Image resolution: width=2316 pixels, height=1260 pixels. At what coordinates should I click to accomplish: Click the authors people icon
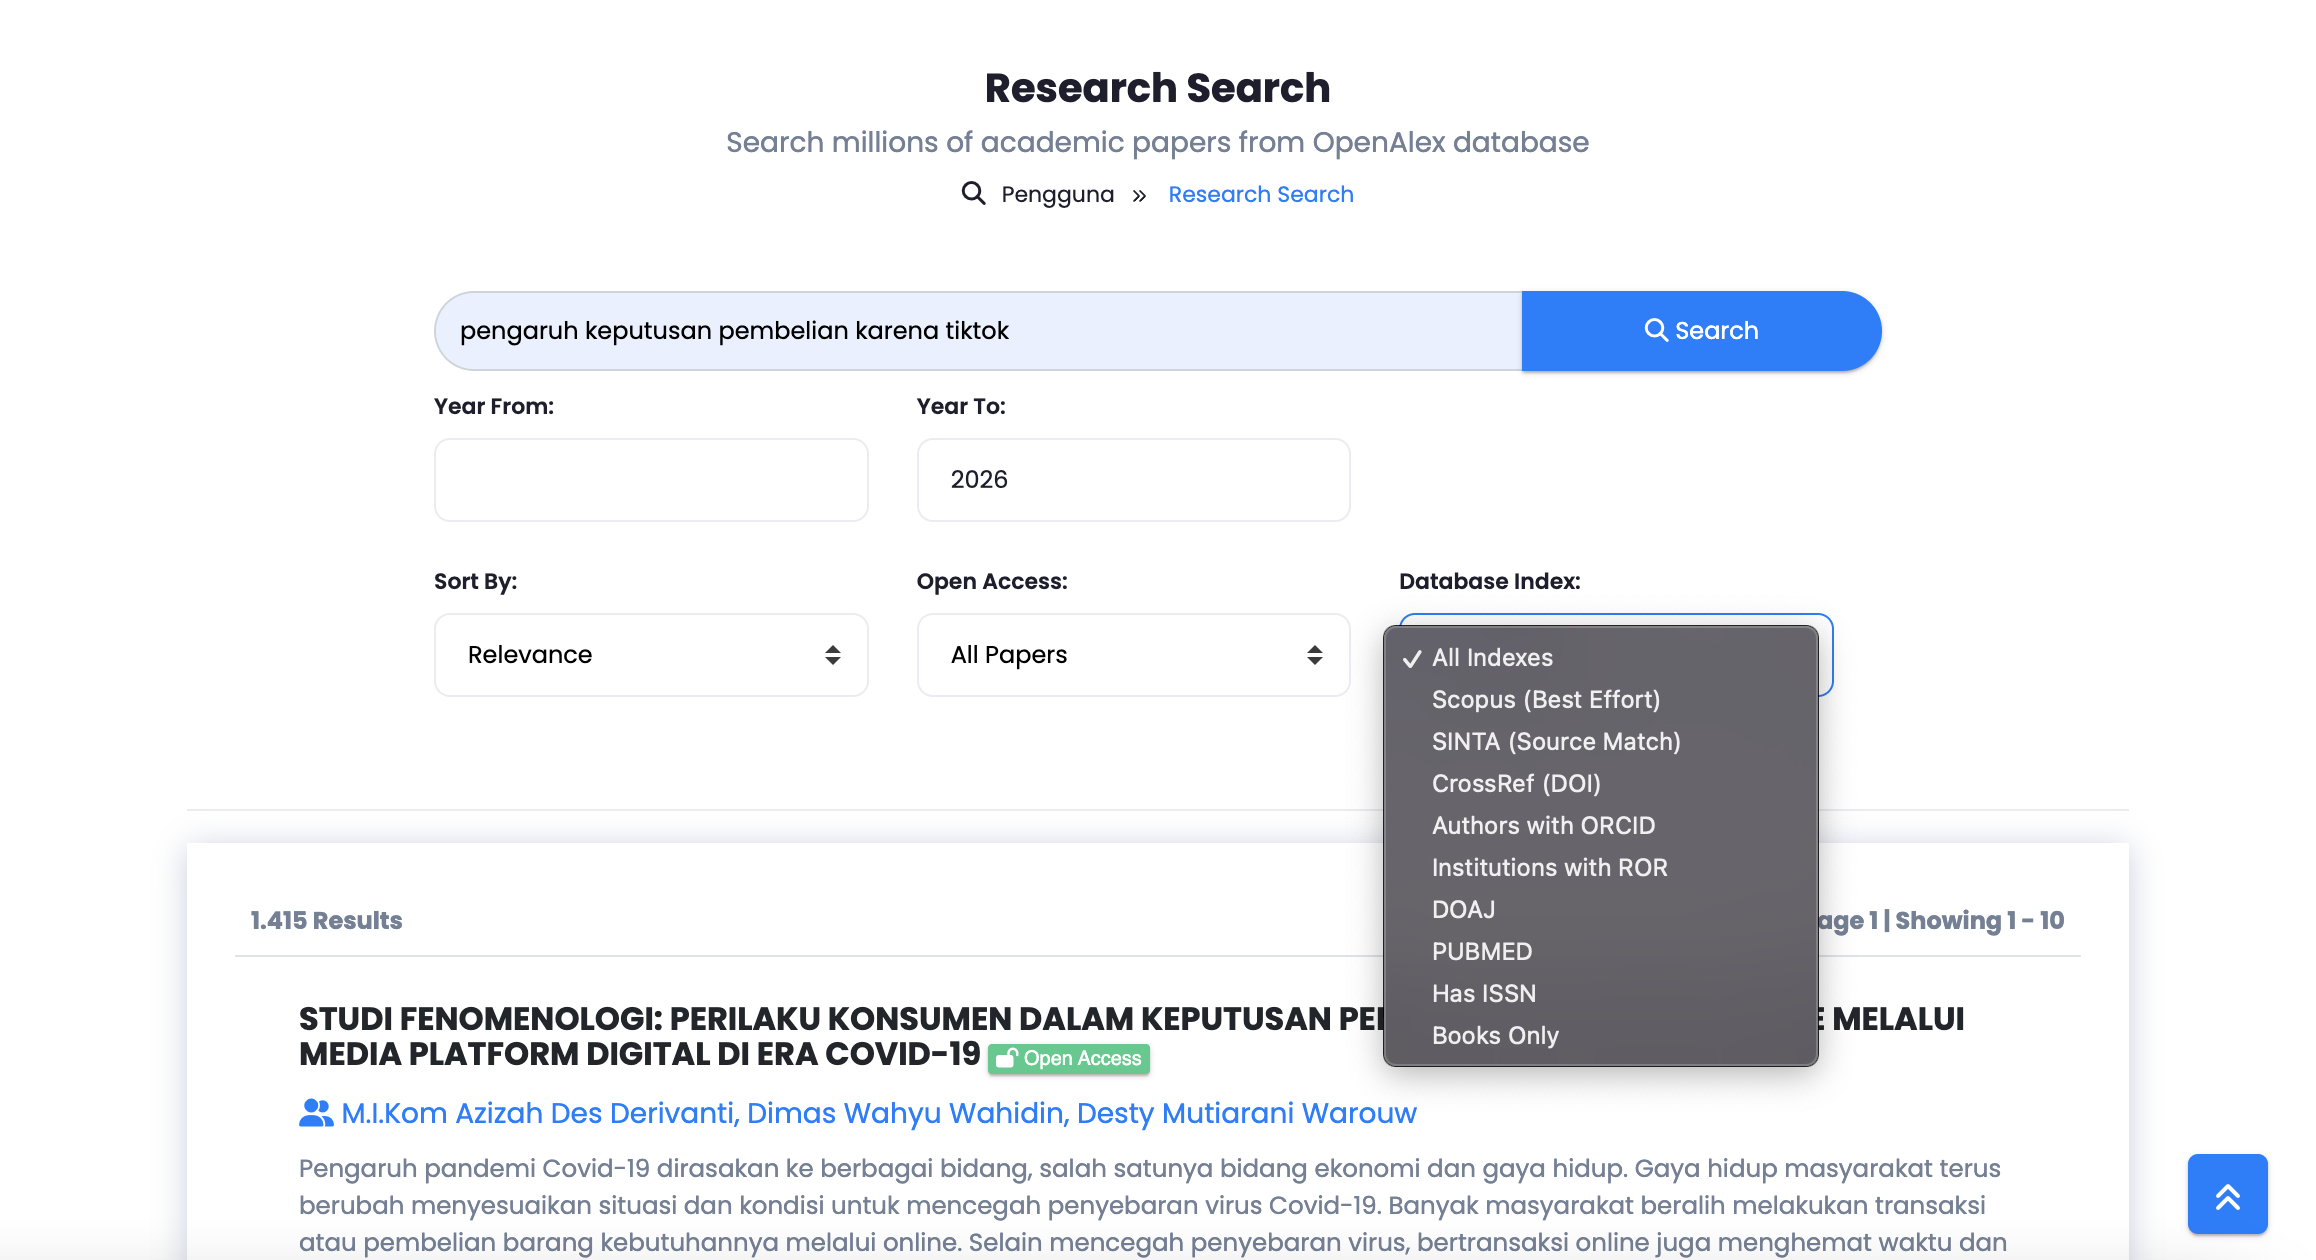click(x=316, y=1113)
